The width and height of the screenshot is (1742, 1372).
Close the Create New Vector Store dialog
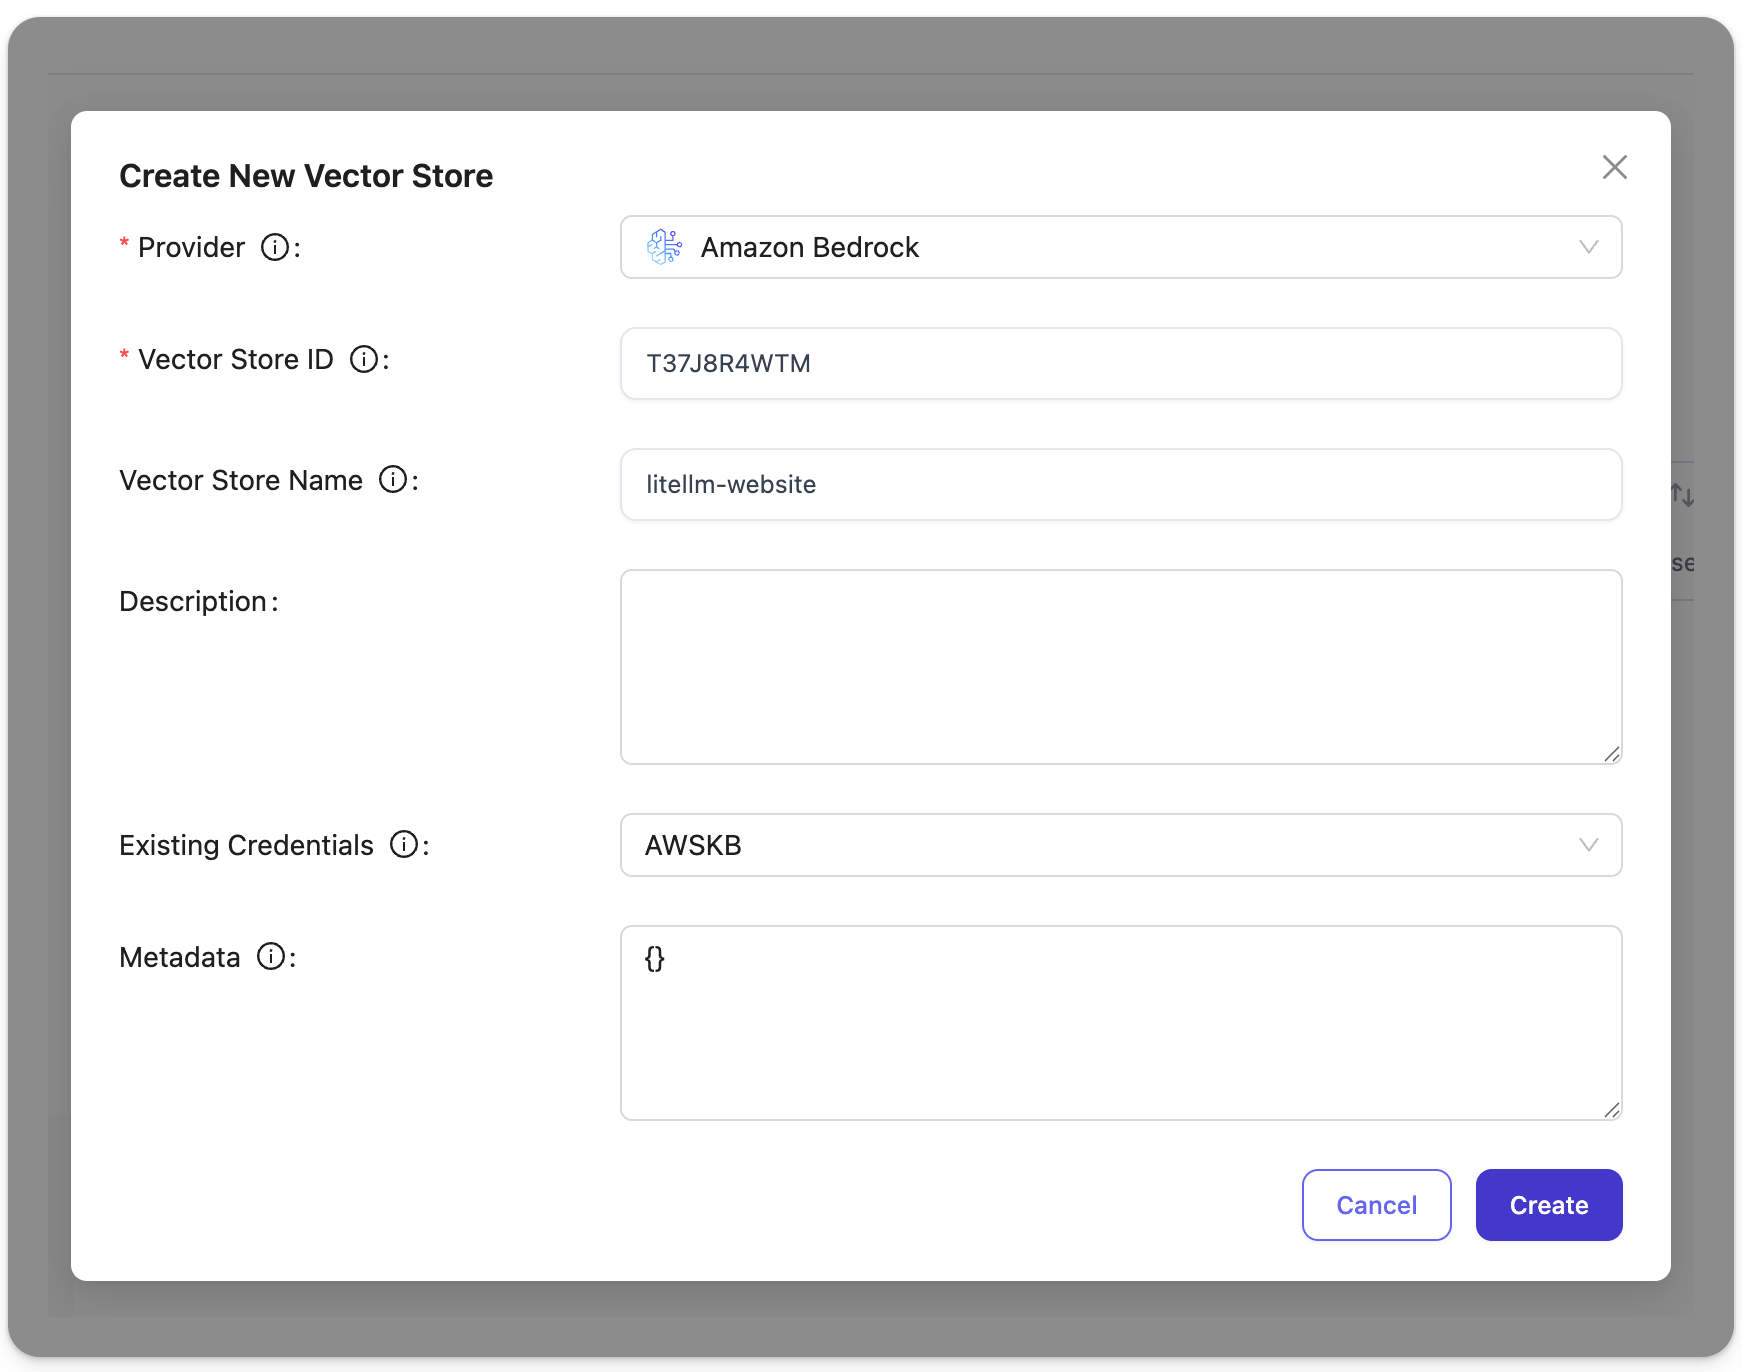pyautogui.click(x=1614, y=167)
